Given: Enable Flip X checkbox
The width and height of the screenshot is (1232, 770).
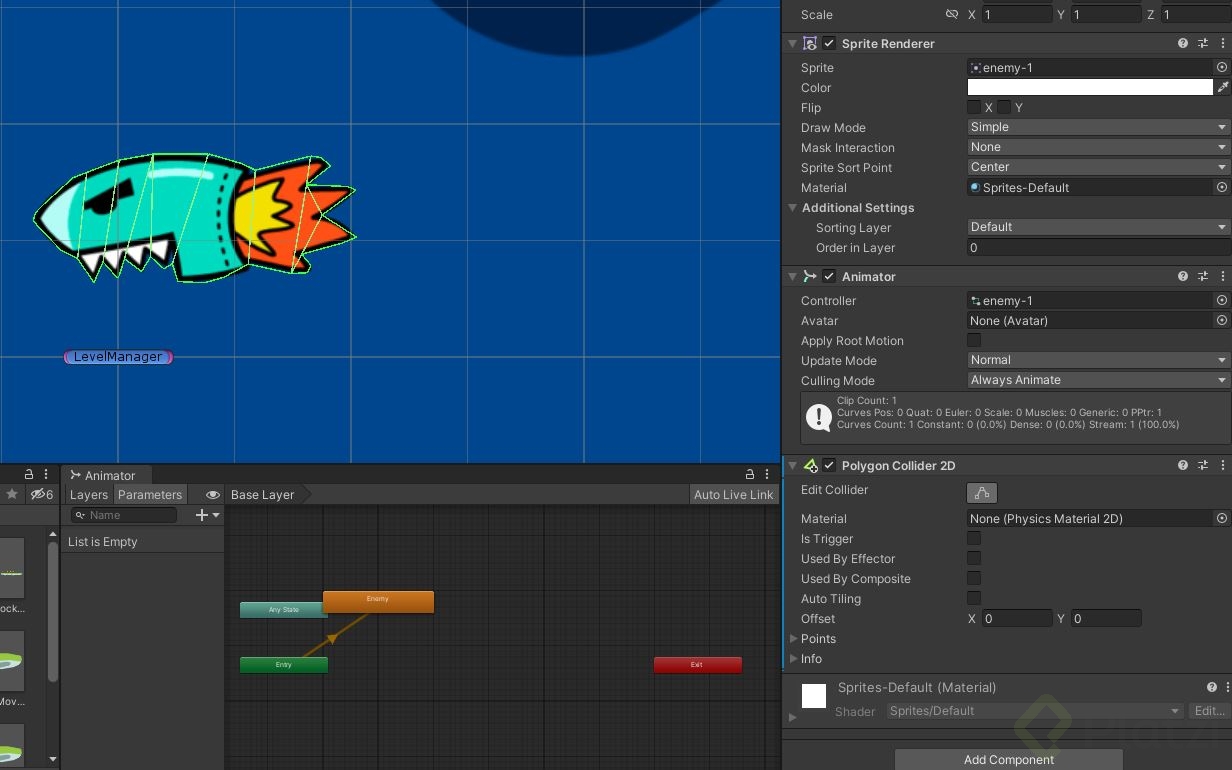Looking at the screenshot, I should tap(974, 107).
